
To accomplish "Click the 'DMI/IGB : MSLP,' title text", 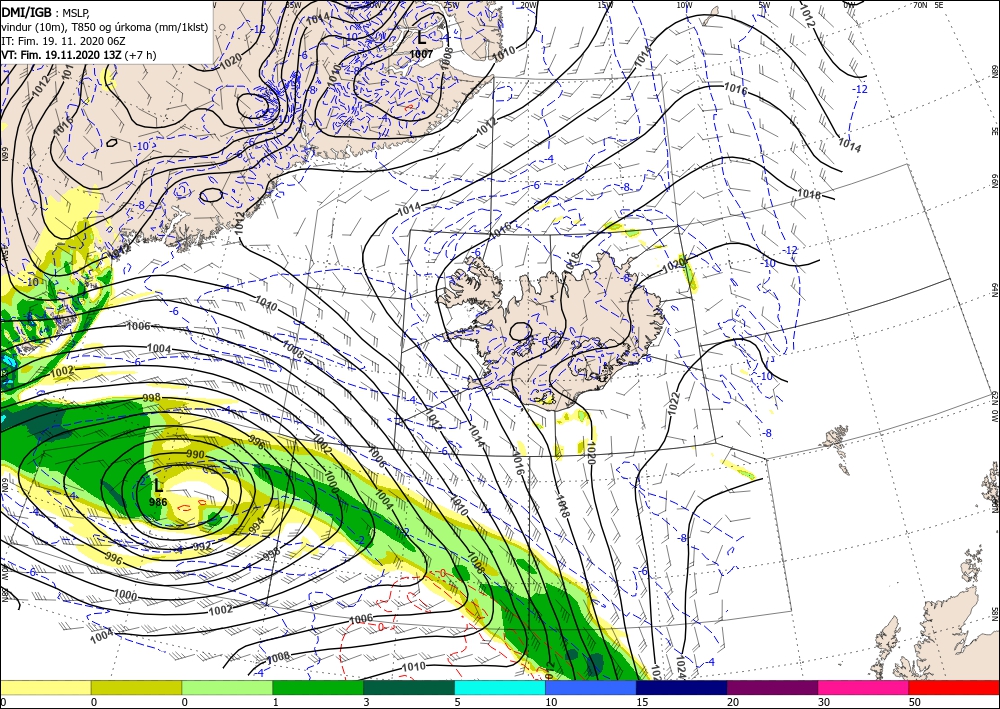I will [x=45, y=13].
